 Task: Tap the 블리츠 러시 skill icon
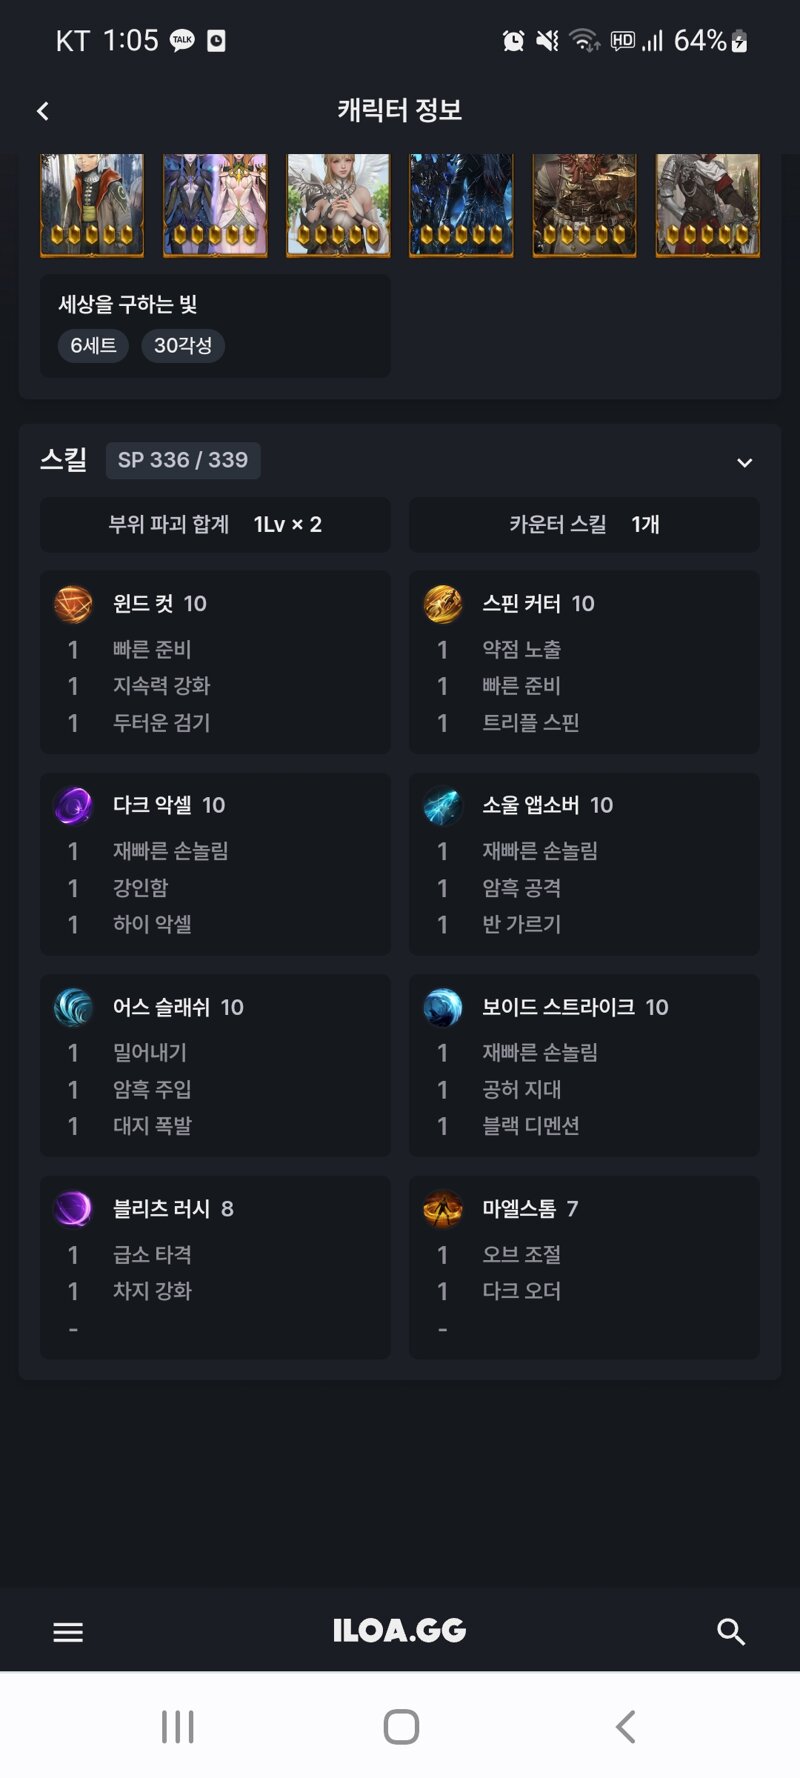point(73,1209)
